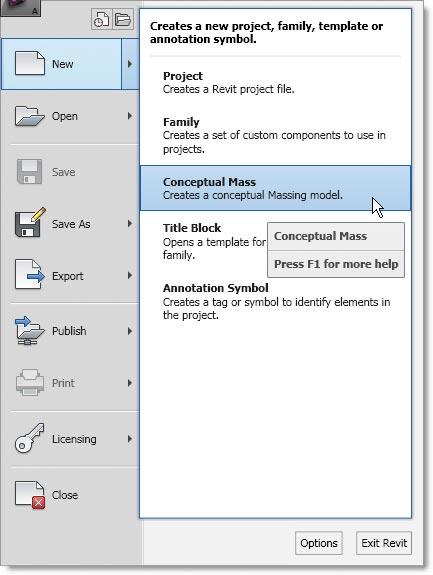
Task: Click the Open Documents folder icon
Action: [123, 19]
